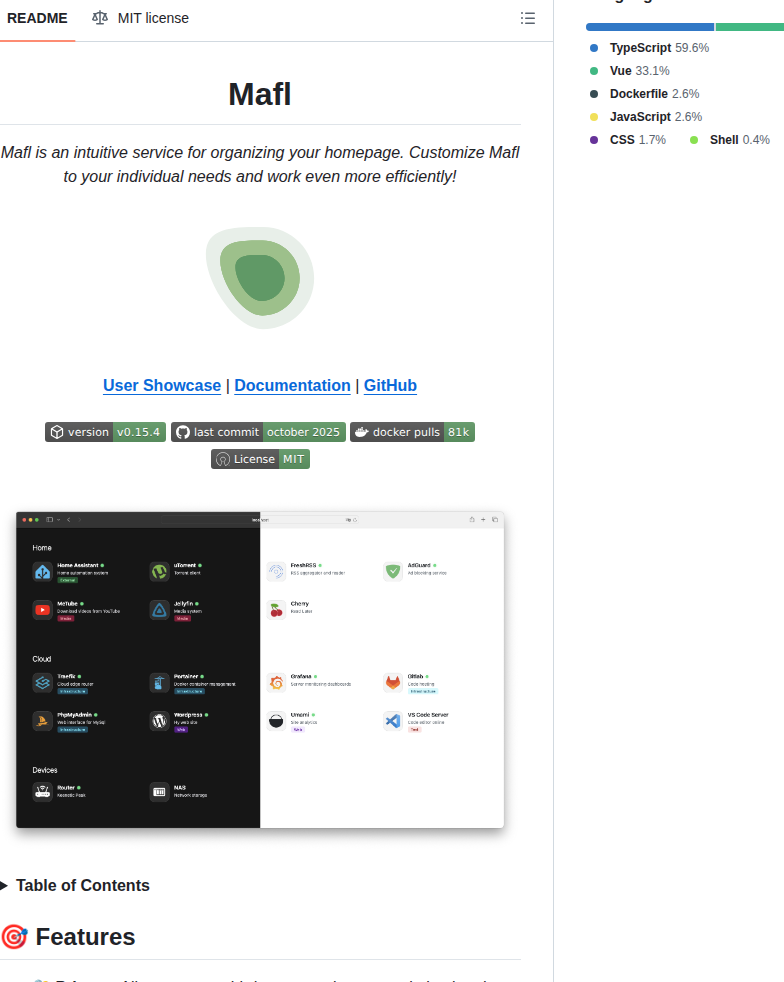Click the Vue green language dot
The width and height of the screenshot is (784, 982).
(x=594, y=71)
